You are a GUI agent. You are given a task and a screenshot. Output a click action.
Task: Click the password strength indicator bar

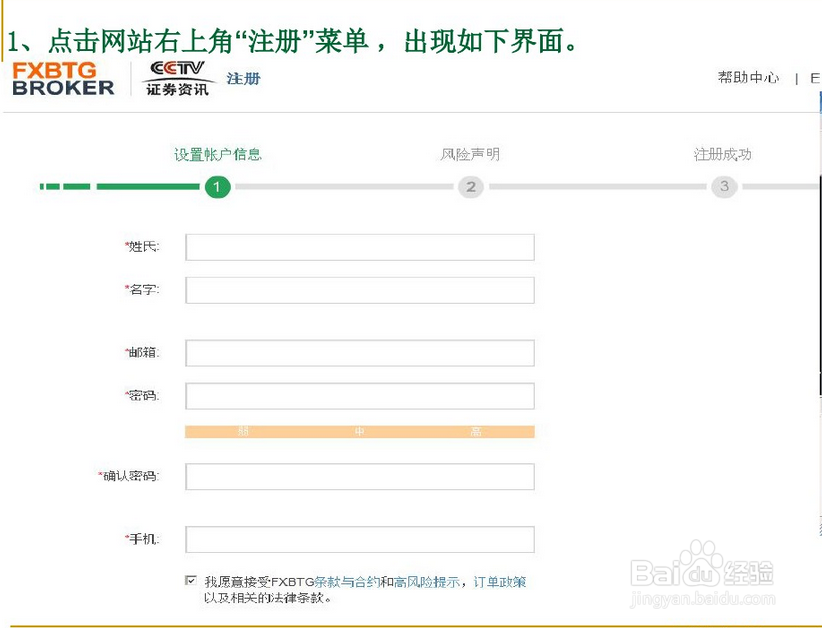360,431
